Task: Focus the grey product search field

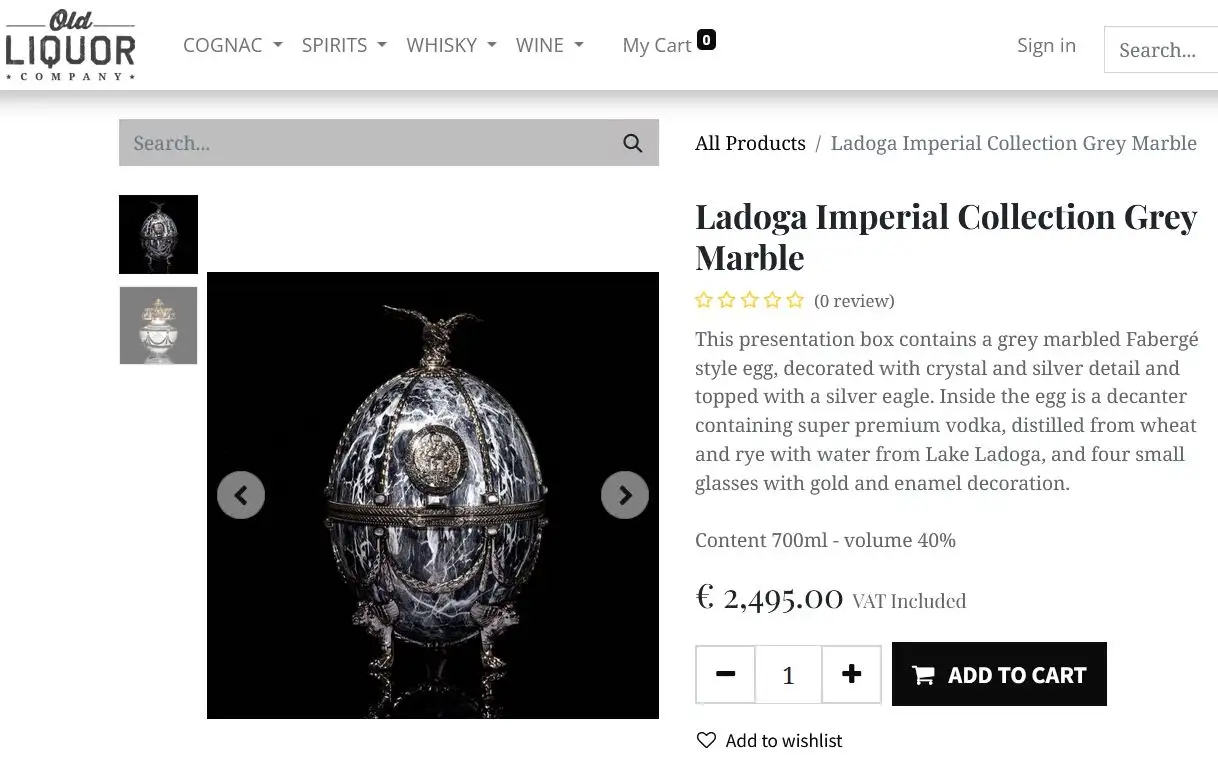Action: pyautogui.click(x=365, y=143)
